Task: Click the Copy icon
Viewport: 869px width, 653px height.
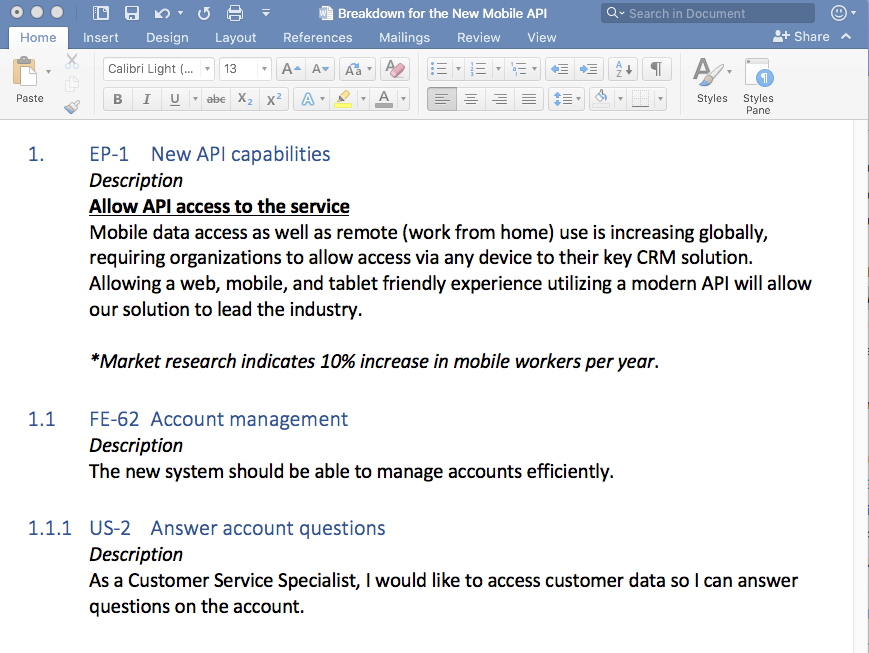Action: (71, 84)
